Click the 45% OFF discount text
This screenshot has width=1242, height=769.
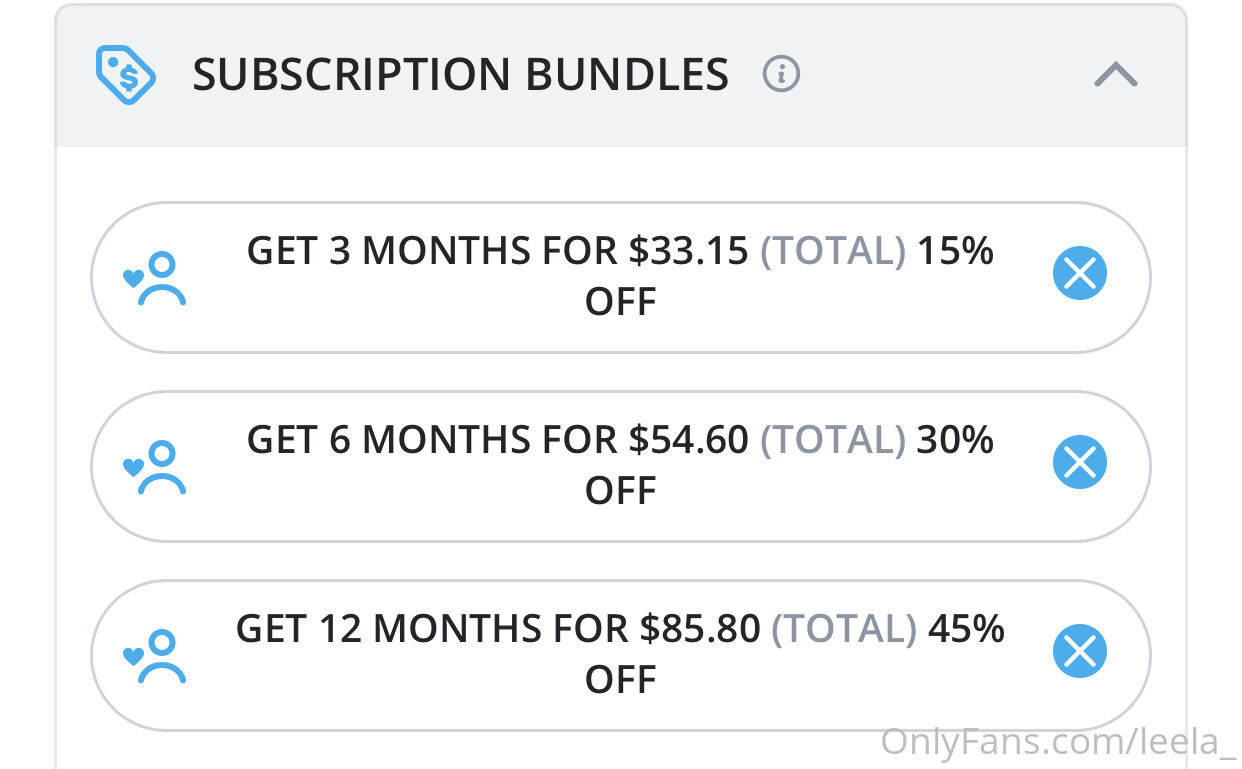coord(966,630)
